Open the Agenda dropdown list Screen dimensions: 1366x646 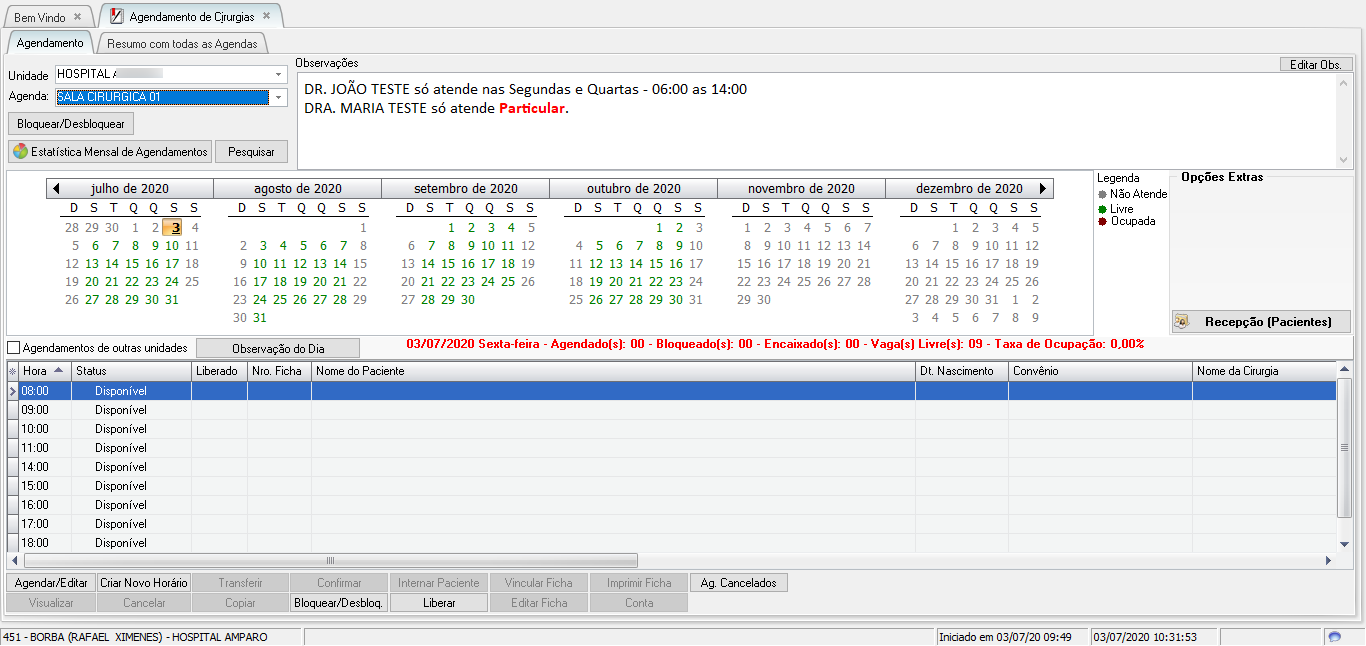[278, 97]
